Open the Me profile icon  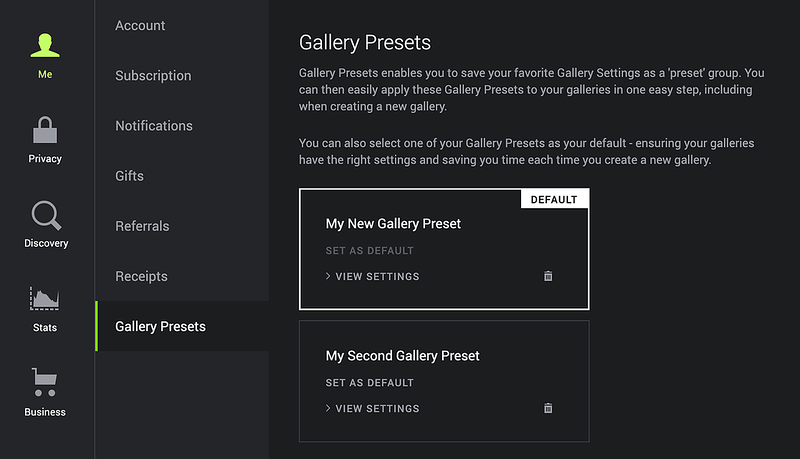click(x=45, y=45)
